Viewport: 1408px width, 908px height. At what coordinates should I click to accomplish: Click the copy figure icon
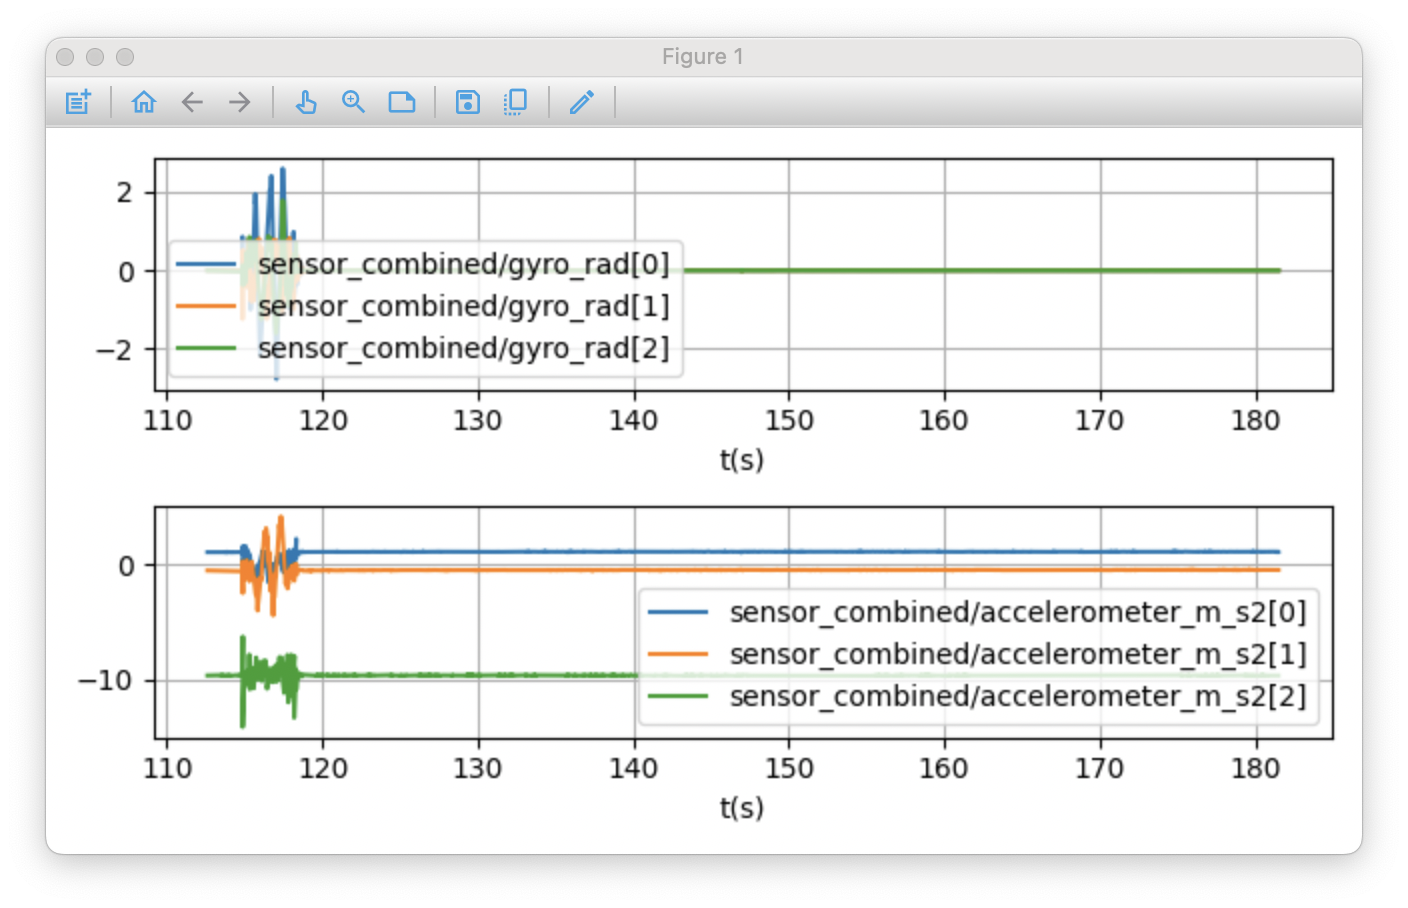pyautogui.click(x=515, y=102)
